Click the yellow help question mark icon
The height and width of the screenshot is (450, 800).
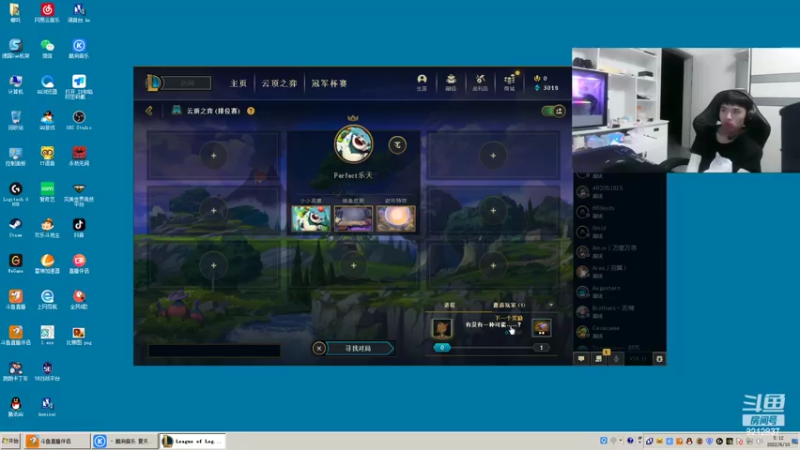pyautogui.click(x=251, y=111)
